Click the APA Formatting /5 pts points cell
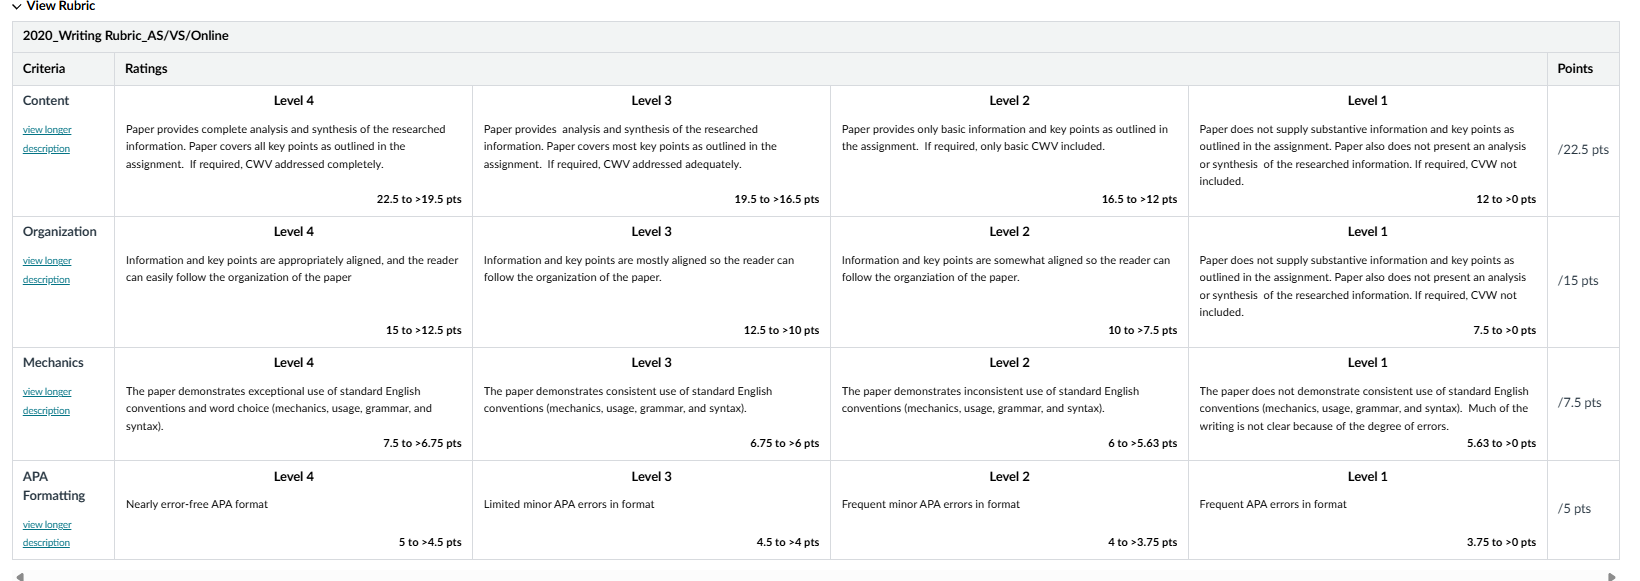Viewport: 1640px width, 581px height. (1583, 509)
